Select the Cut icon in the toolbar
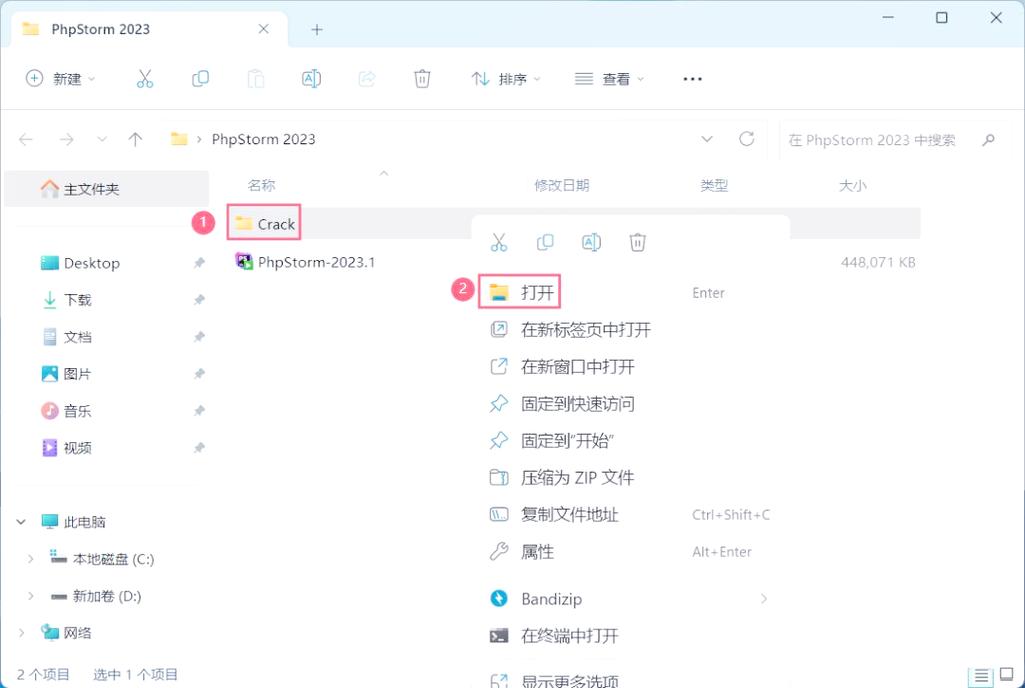The height and width of the screenshot is (688, 1025). [146, 78]
